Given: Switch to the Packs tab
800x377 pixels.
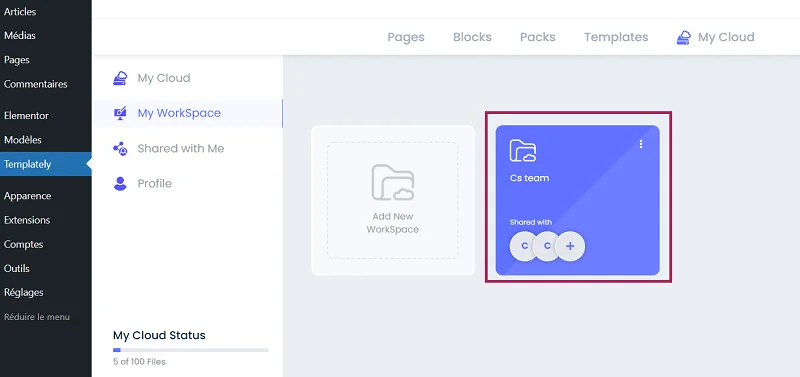Looking at the screenshot, I should [538, 37].
